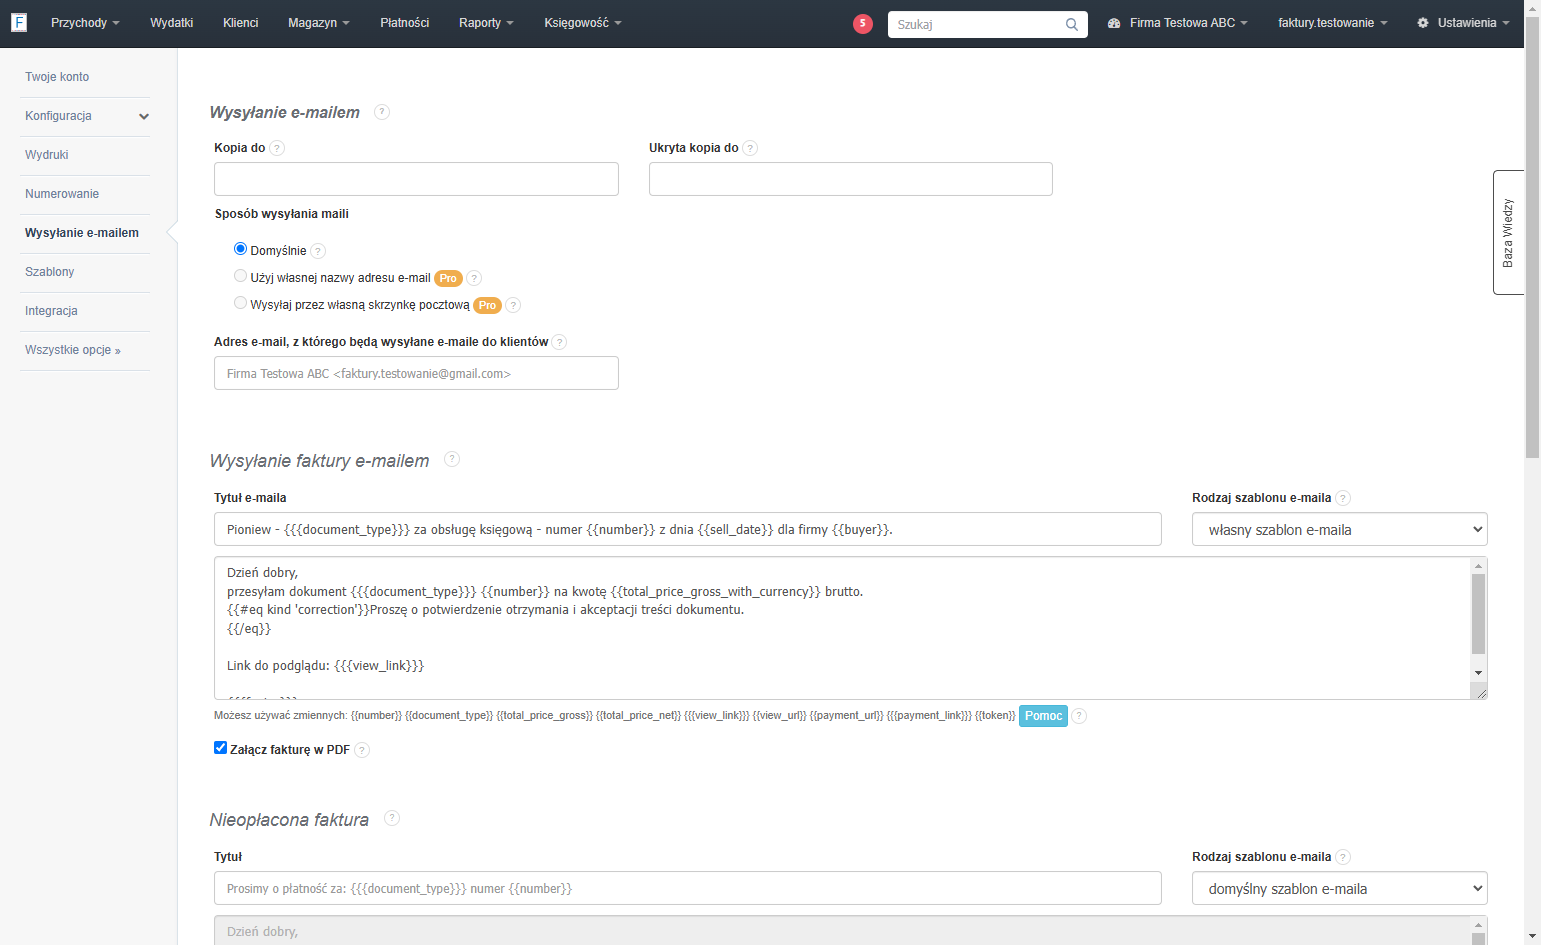Open the domyślny szablon e-maila dropdown
1541x945 pixels.
1339,889
